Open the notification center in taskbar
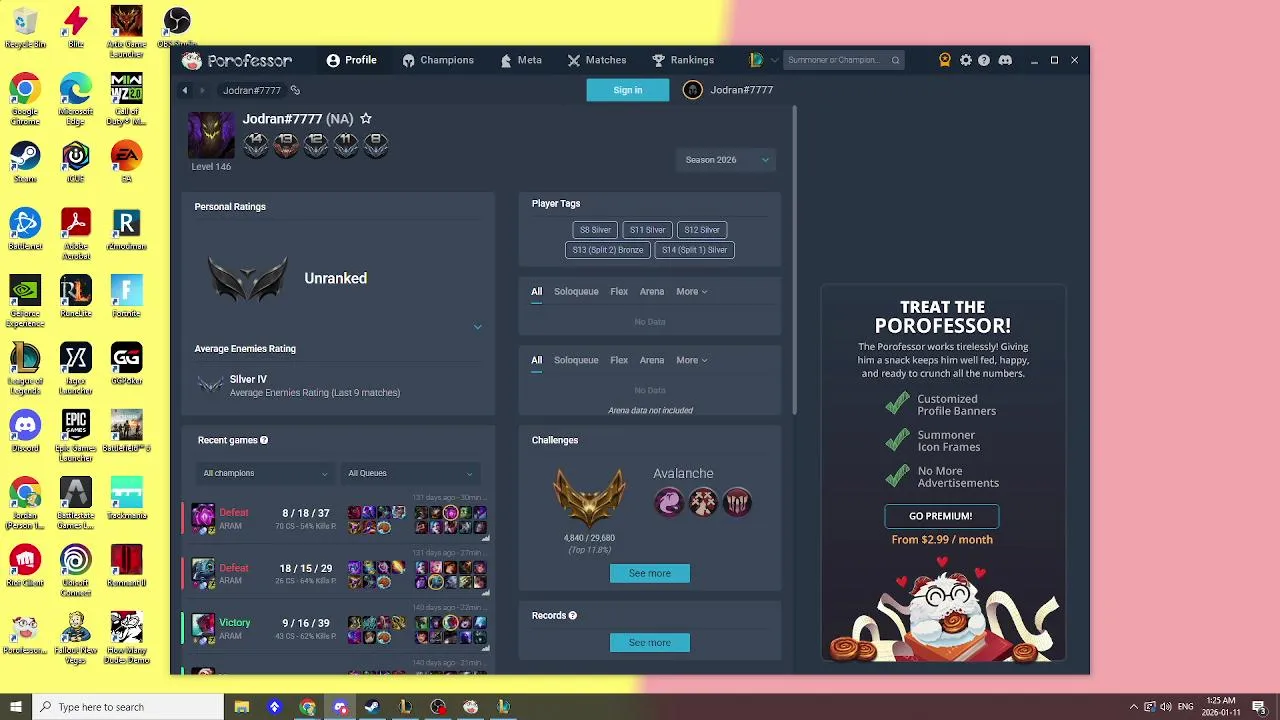The width and height of the screenshot is (1280, 720). [x=1259, y=707]
